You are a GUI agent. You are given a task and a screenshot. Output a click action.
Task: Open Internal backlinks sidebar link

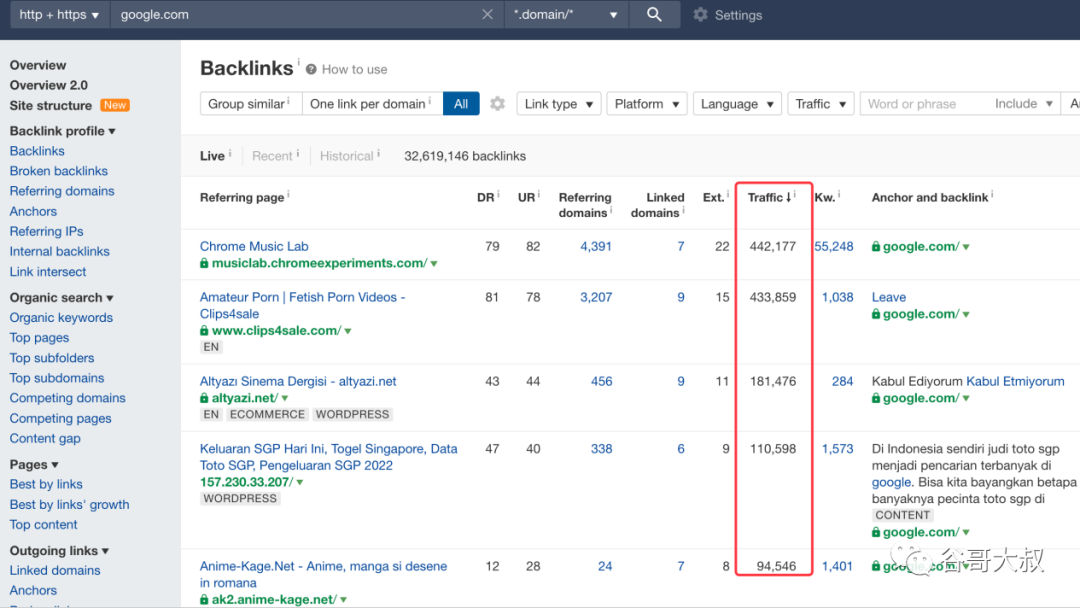pyautogui.click(x=59, y=251)
